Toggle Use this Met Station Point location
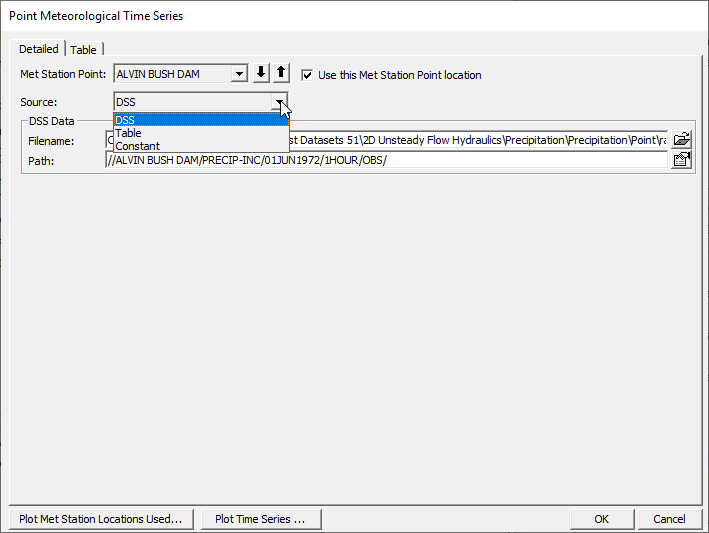 pyautogui.click(x=307, y=75)
